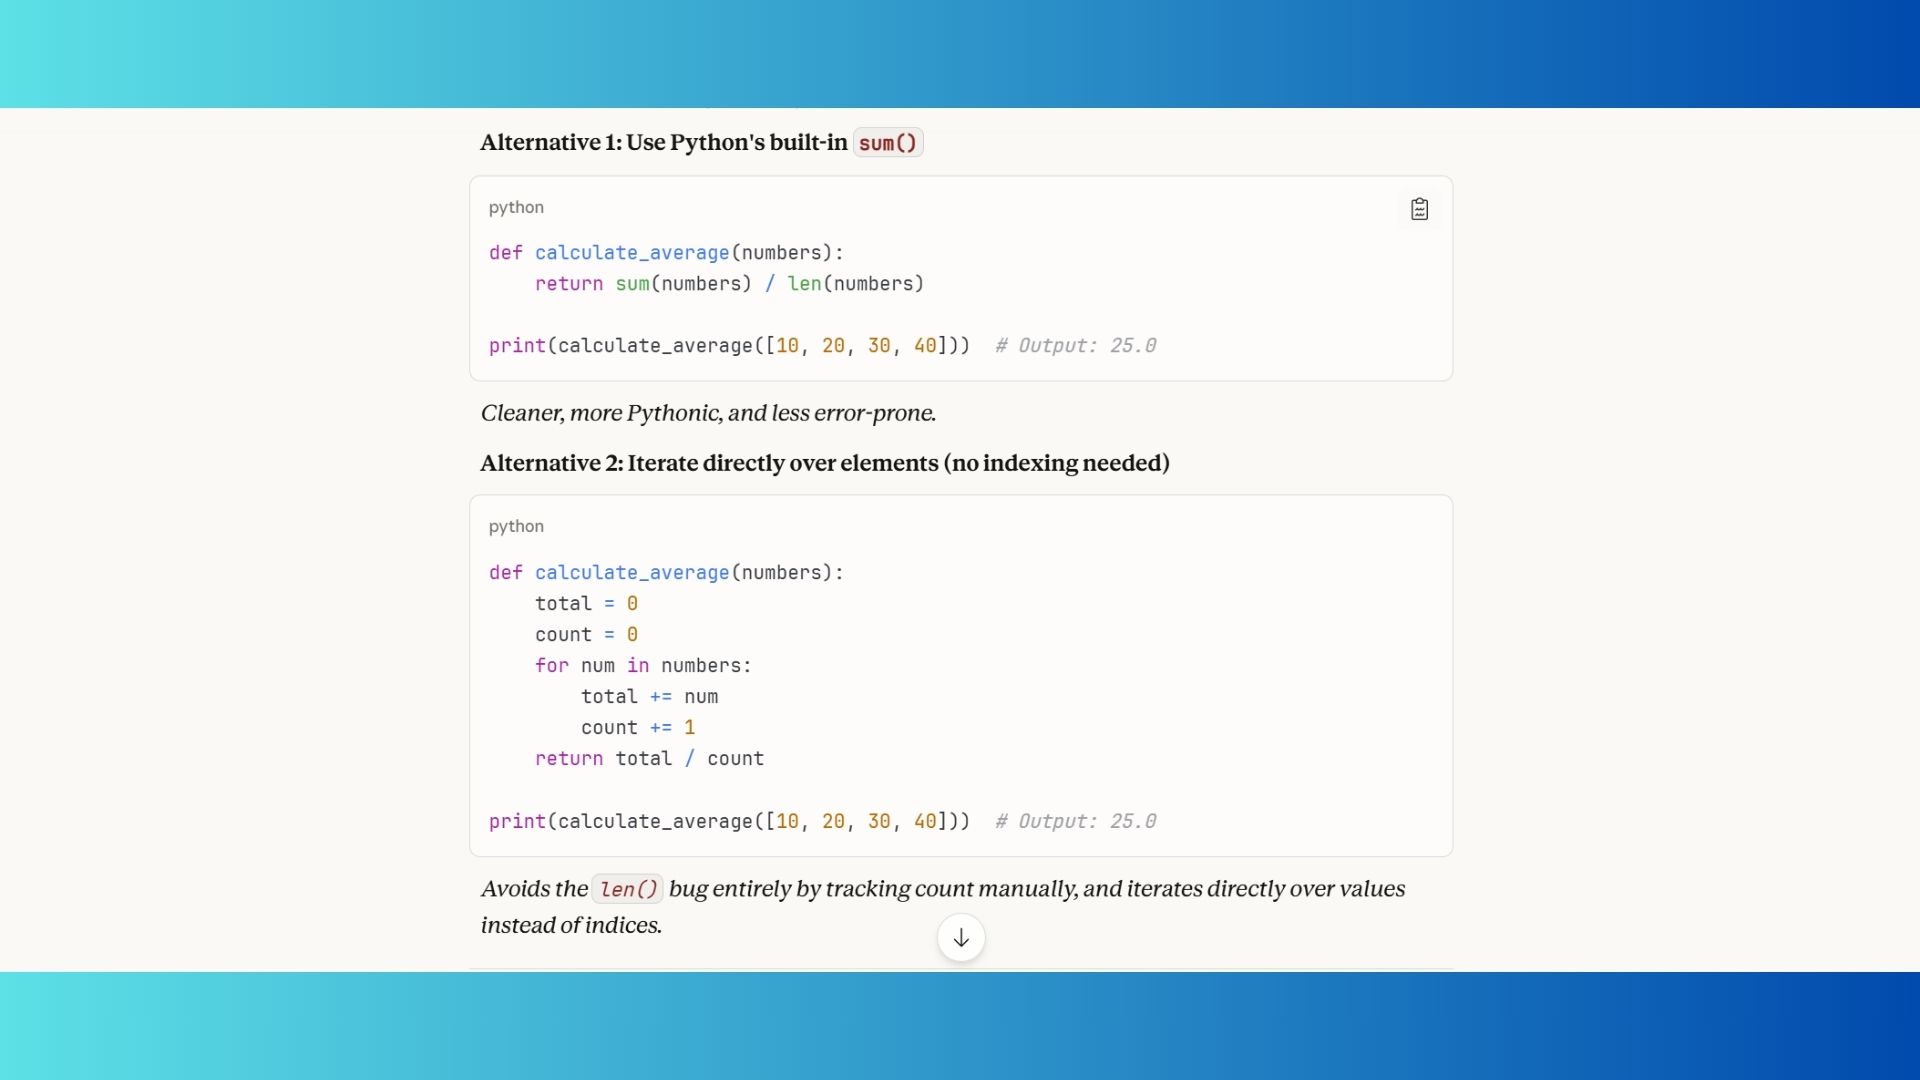Click the return sum(numbers) / len(numbers) line
Viewport: 1920px width, 1080px height.
click(728, 284)
